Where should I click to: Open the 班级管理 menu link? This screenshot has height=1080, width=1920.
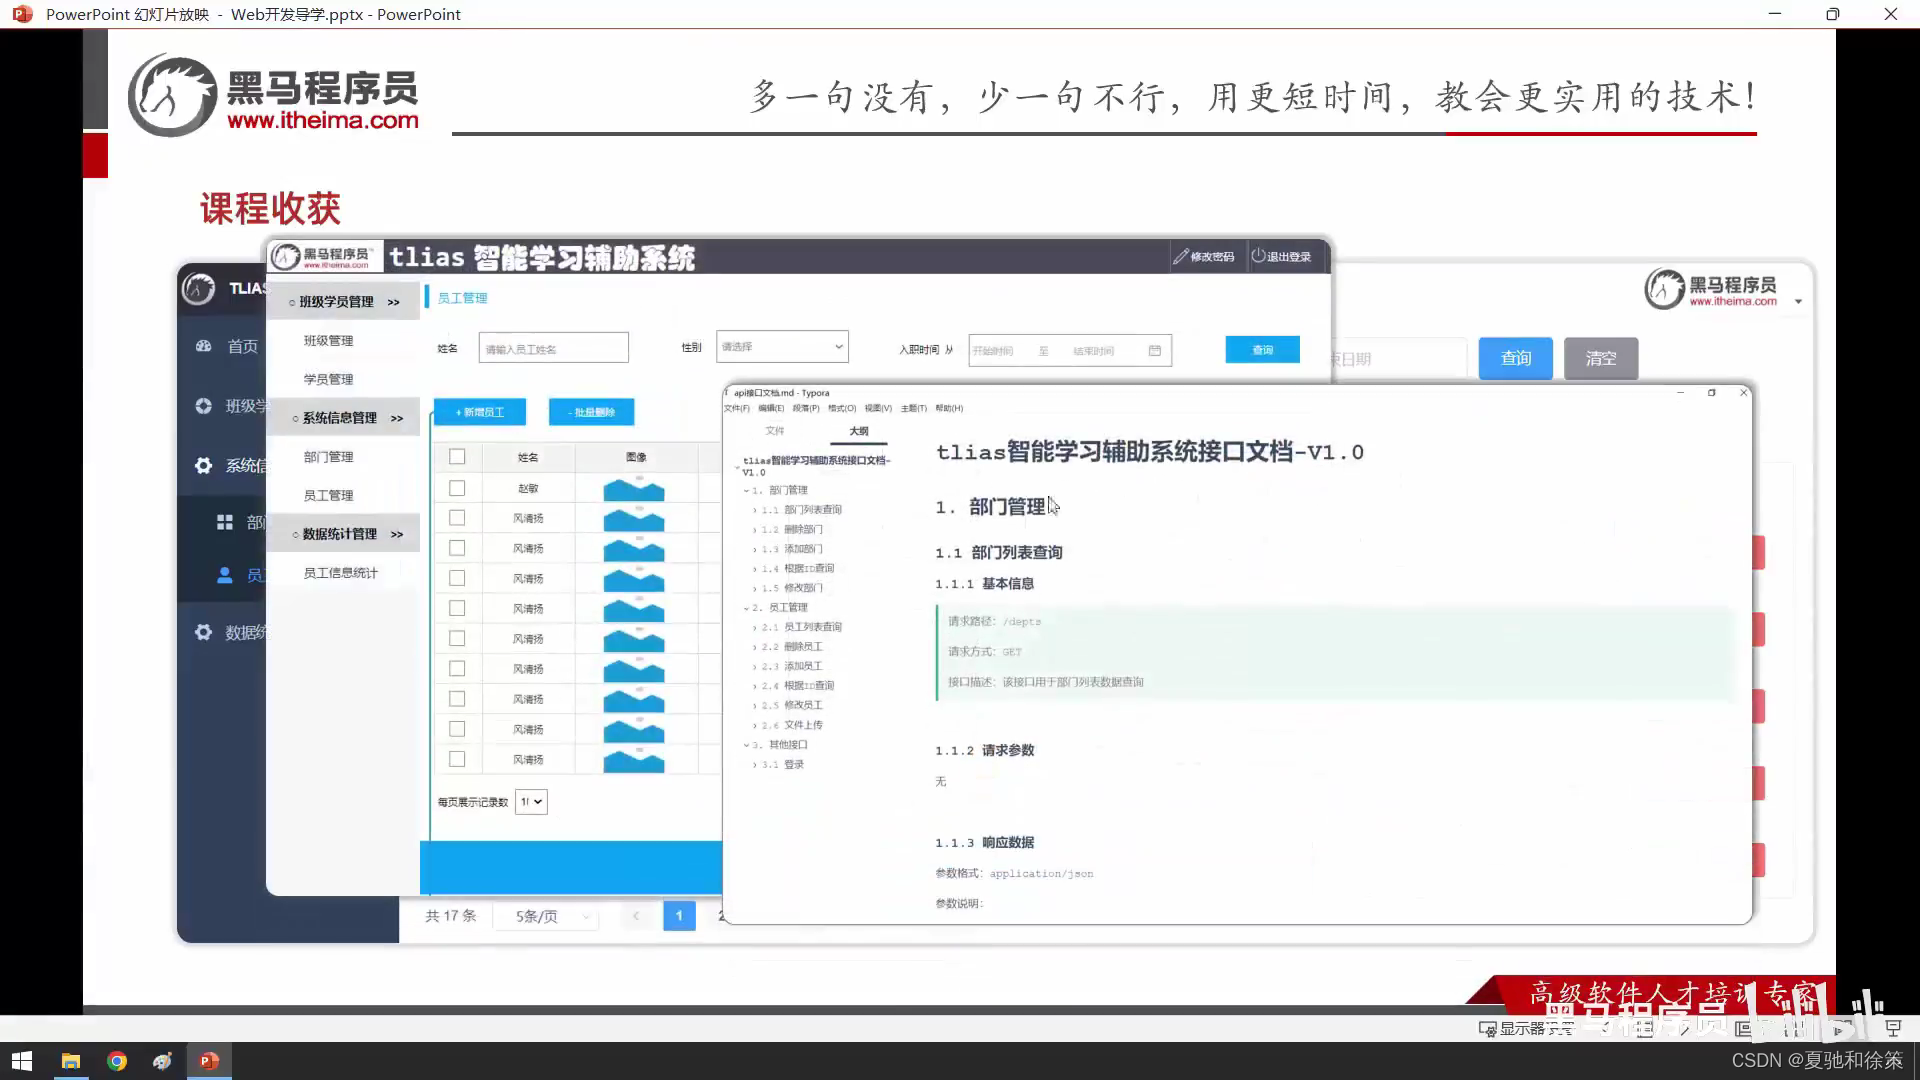point(329,341)
